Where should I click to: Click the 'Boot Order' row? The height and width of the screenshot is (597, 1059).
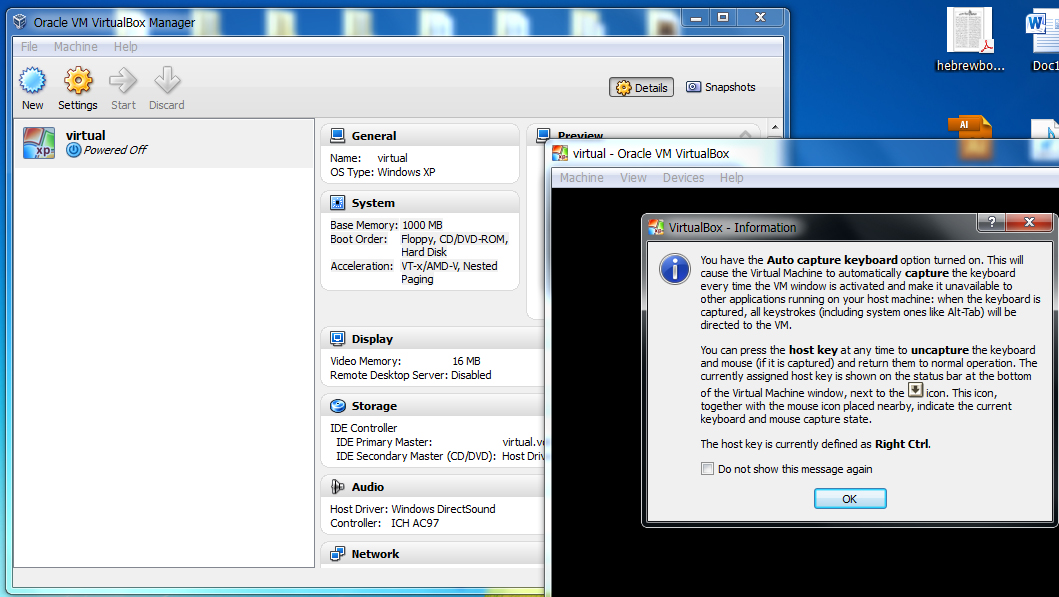click(x=419, y=245)
